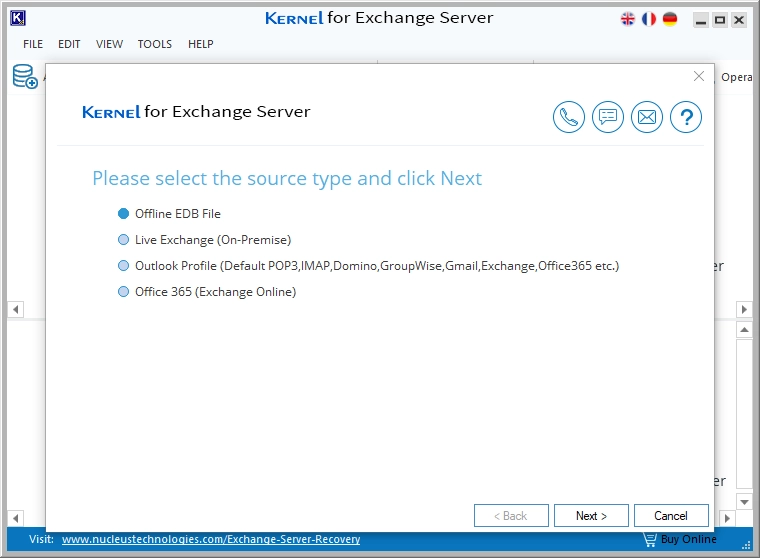Click the bottom-left horizontal scroll left arrow

click(16, 518)
